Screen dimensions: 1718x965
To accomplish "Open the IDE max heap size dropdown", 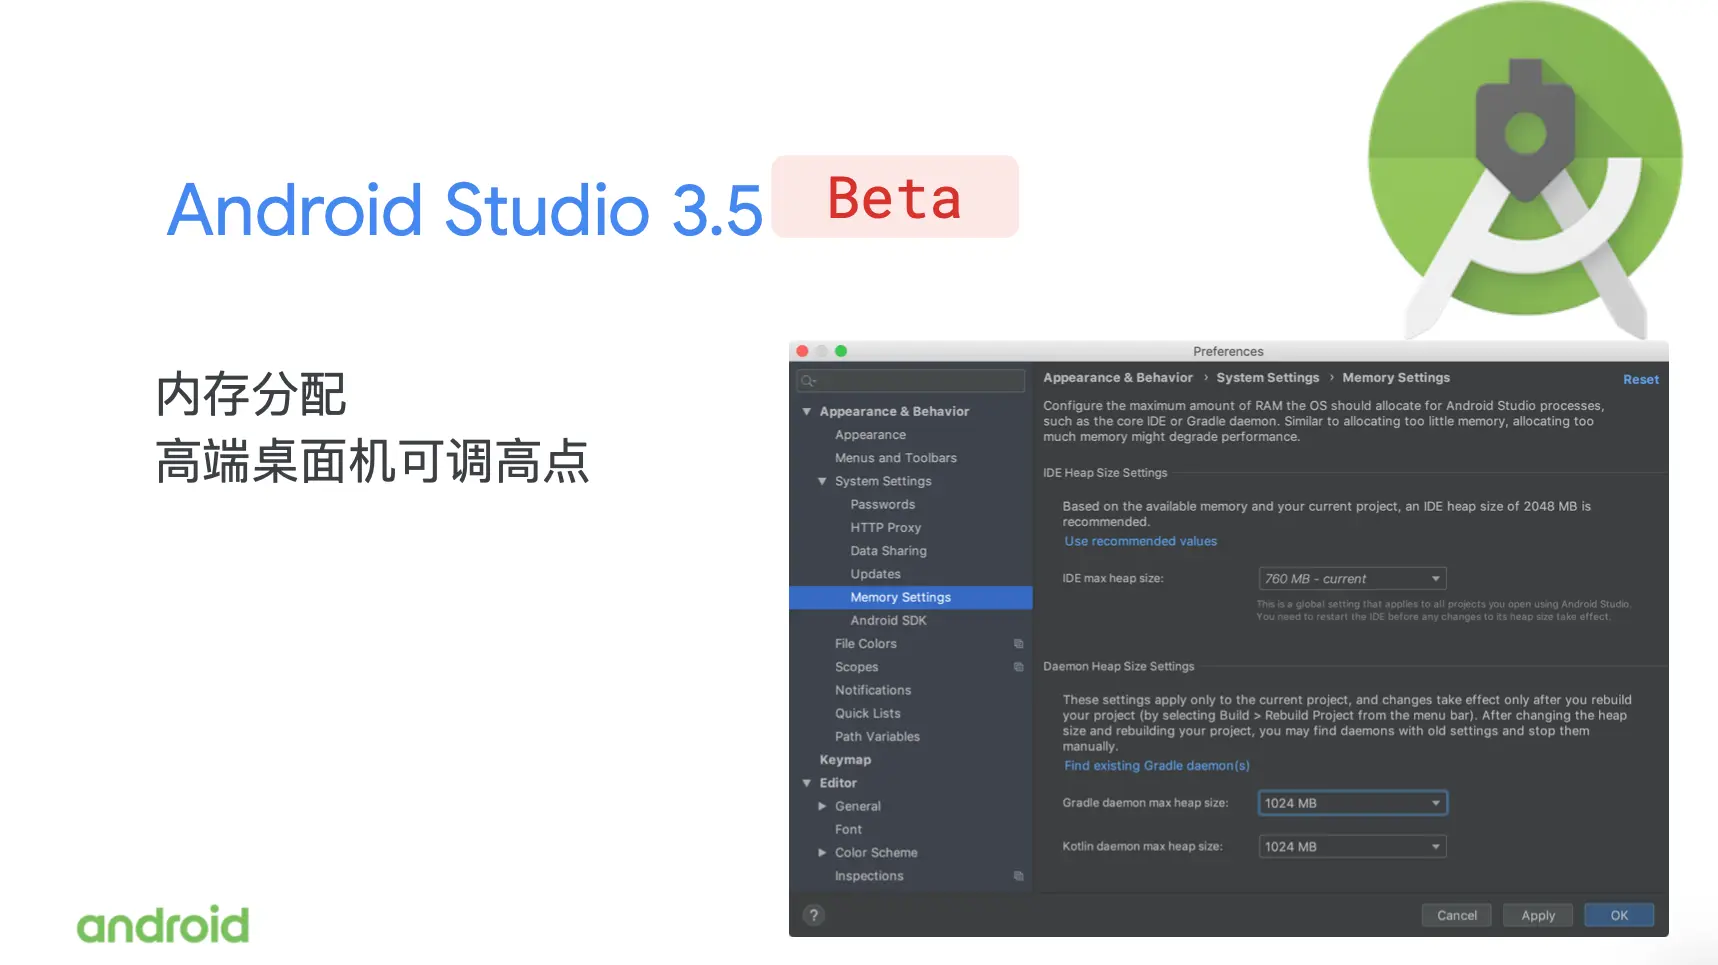I will click(x=1352, y=579).
